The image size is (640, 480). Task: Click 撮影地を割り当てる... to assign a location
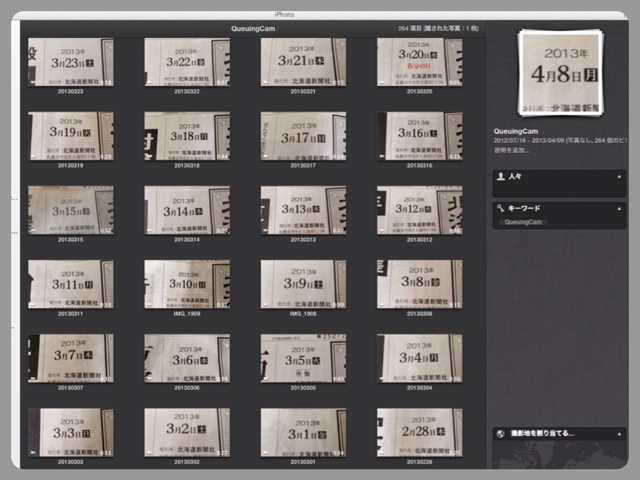pos(542,433)
